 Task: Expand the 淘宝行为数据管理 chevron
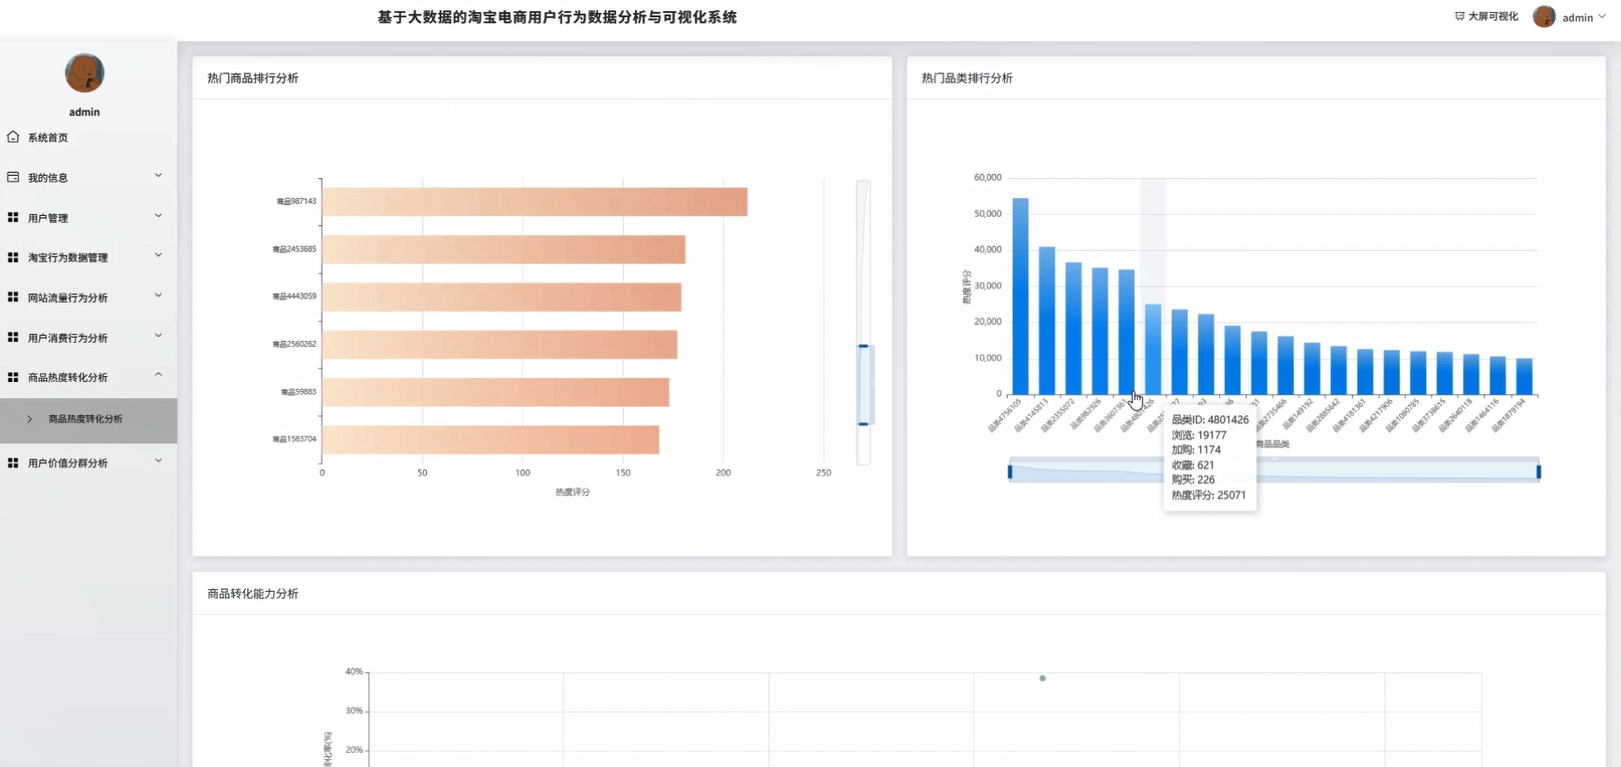click(158, 256)
